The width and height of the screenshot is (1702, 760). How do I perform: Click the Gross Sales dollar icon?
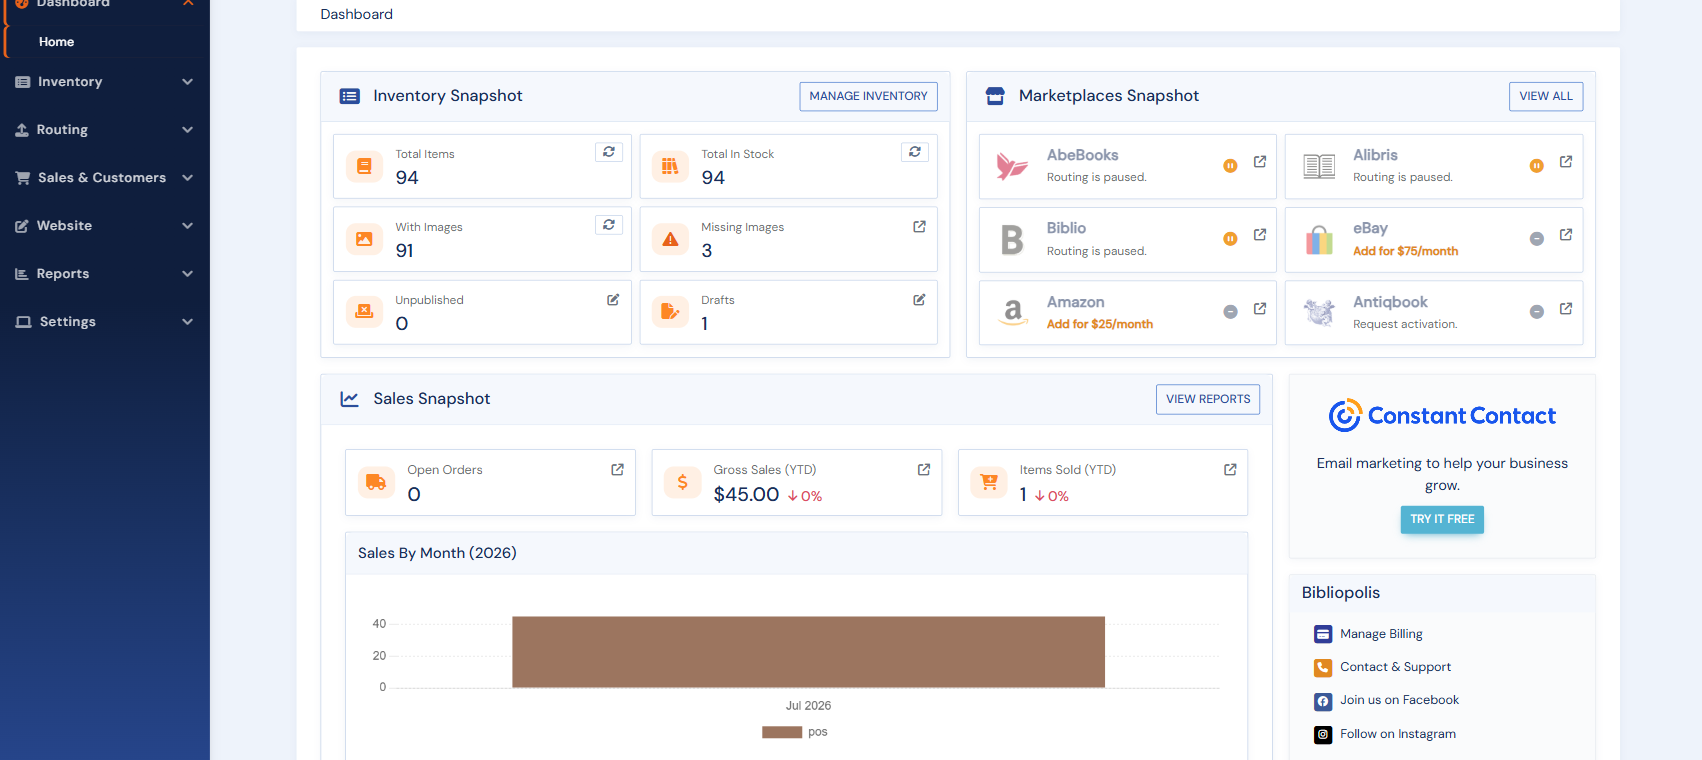(x=682, y=482)
